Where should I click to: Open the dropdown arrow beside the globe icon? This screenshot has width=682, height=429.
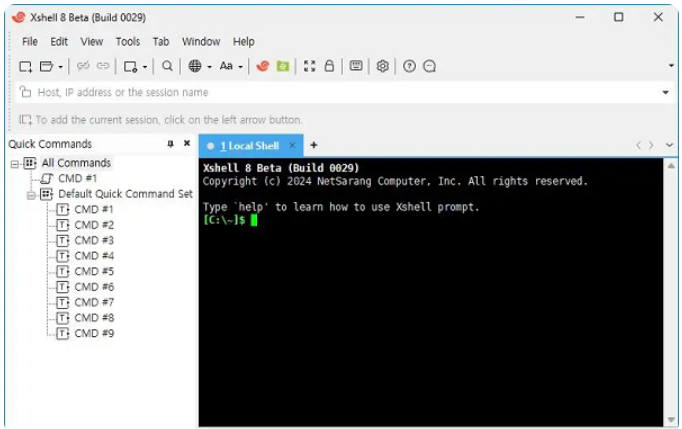pos(209,67)
